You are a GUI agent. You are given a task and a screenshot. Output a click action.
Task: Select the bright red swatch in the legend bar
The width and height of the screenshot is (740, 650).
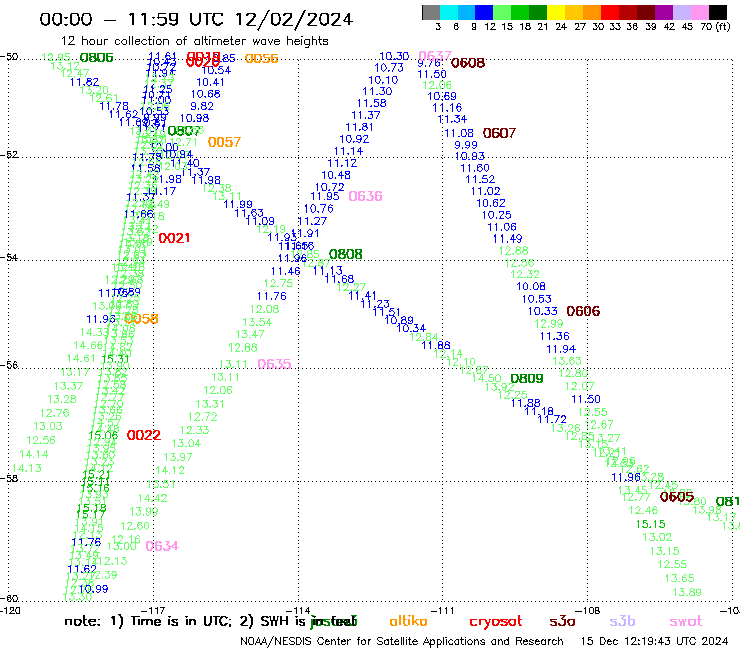609,12
